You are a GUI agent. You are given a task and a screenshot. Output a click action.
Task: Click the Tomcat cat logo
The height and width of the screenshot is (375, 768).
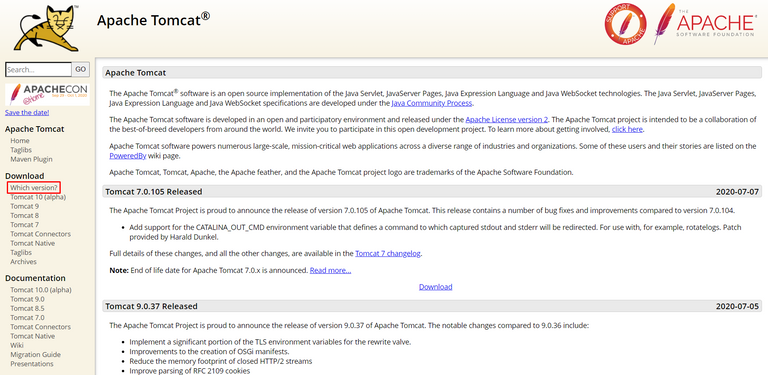pos(46,27)
